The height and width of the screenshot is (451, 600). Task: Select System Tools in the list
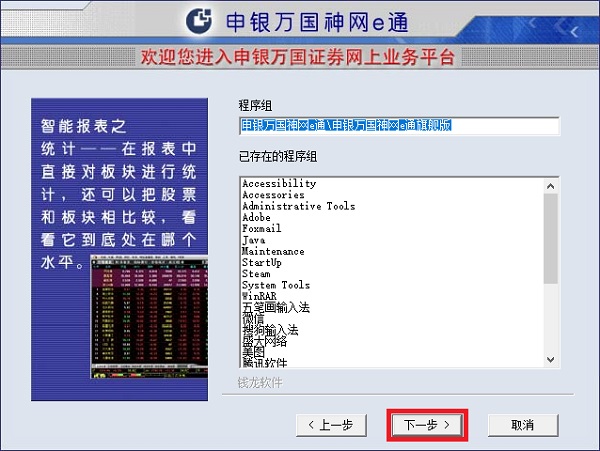point(276,285)
